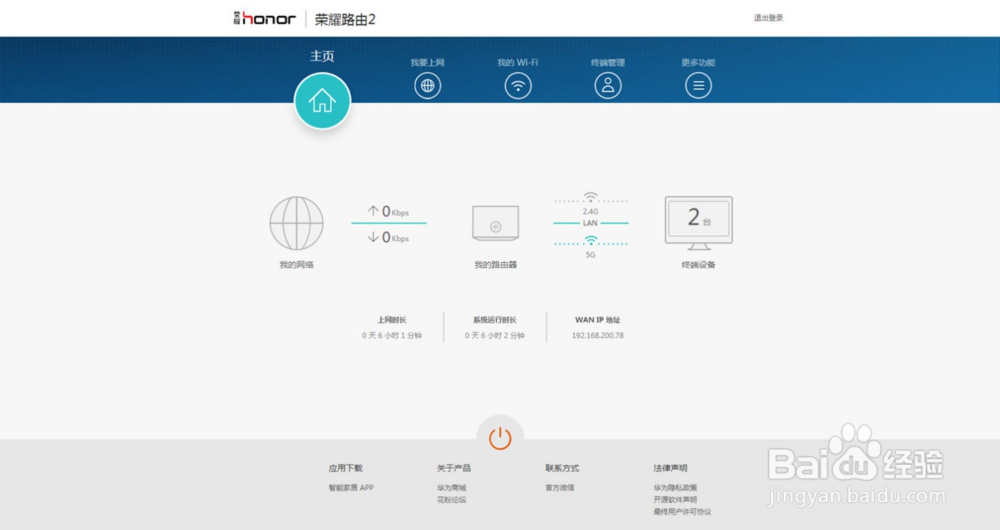The width and height of the screenshot is (1000, 530).
Task: Click the upload speed 0 Kbps
Action: pyautogui.click(x=388, y=211)
